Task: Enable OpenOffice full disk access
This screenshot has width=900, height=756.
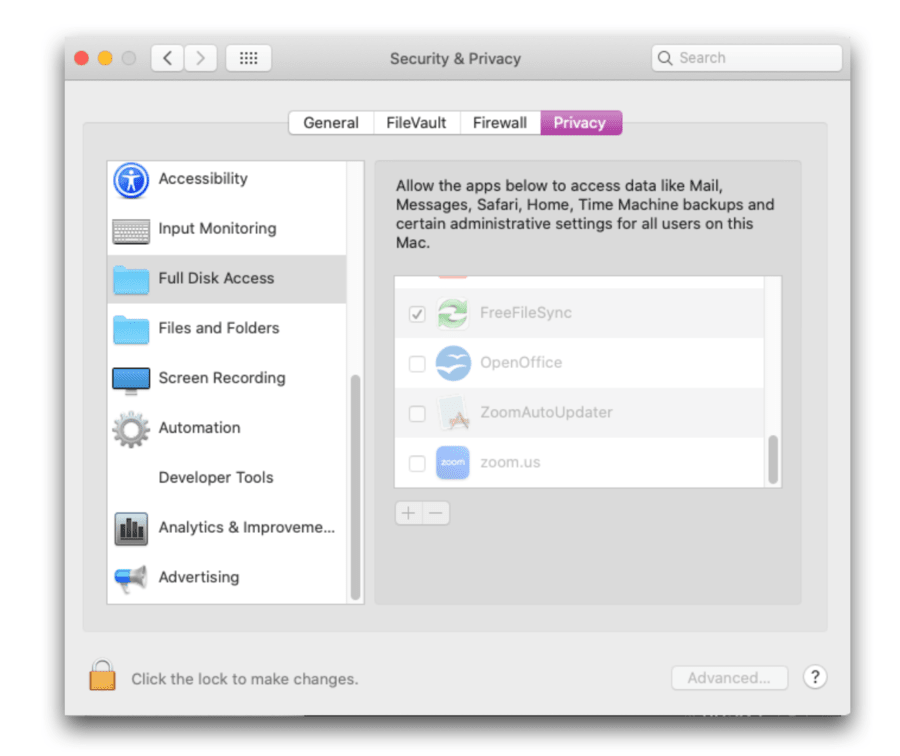Action: tap(417, 363)
